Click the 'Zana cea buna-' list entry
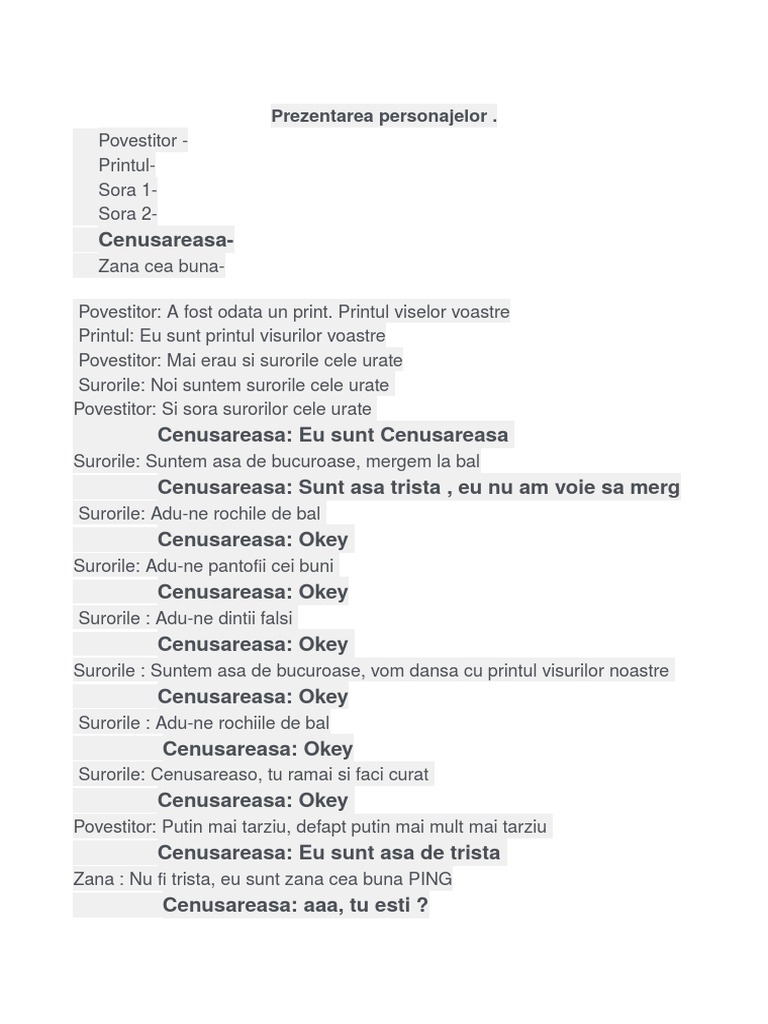The width and height of the screenshot is (768, 1024). (x=161, y=266)
